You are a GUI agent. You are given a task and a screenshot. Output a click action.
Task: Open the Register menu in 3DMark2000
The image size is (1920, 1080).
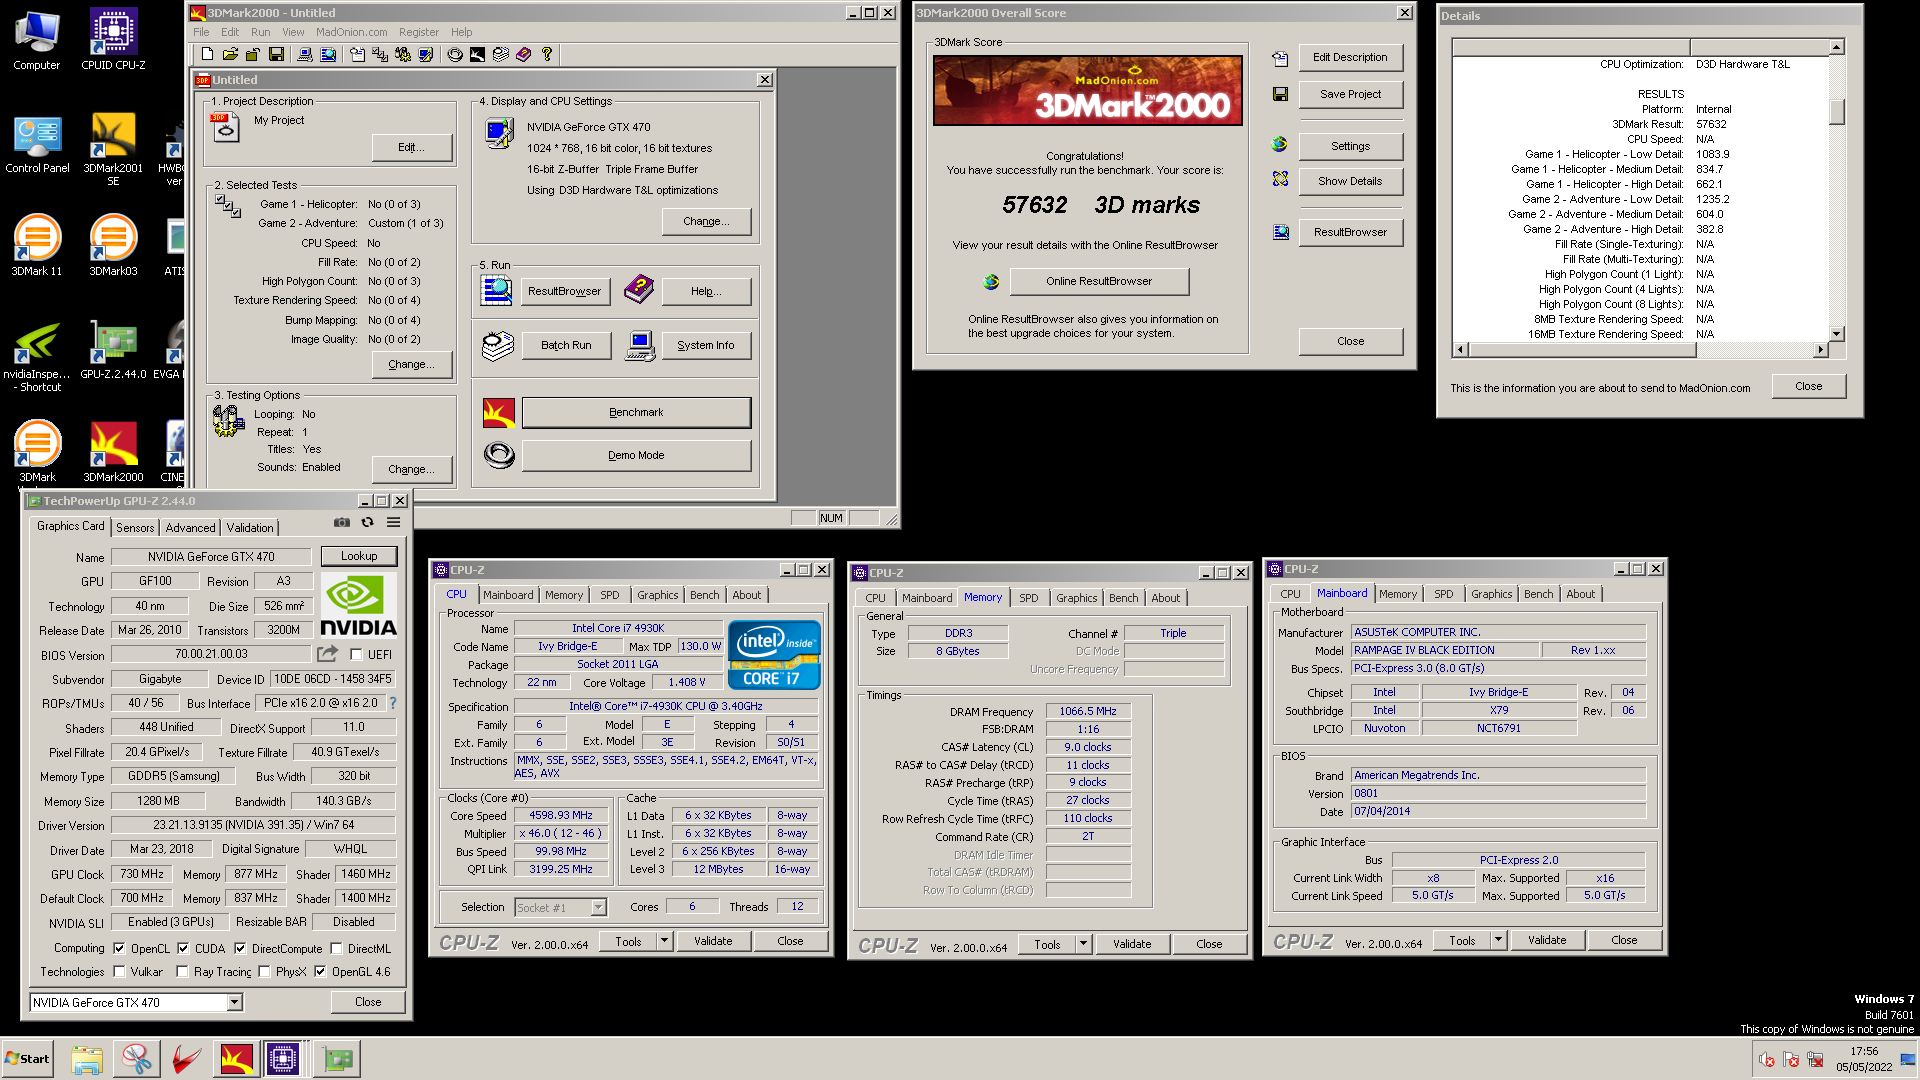pyautogui.click(x=418, y=32)
